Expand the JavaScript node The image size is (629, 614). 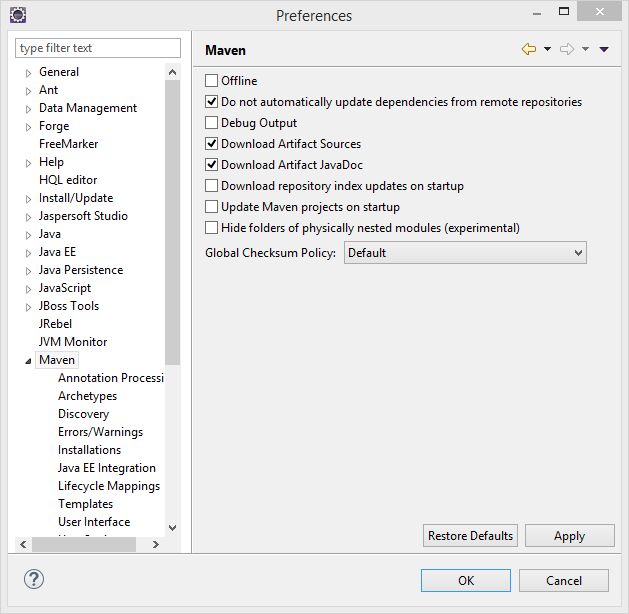pos(28,289)
